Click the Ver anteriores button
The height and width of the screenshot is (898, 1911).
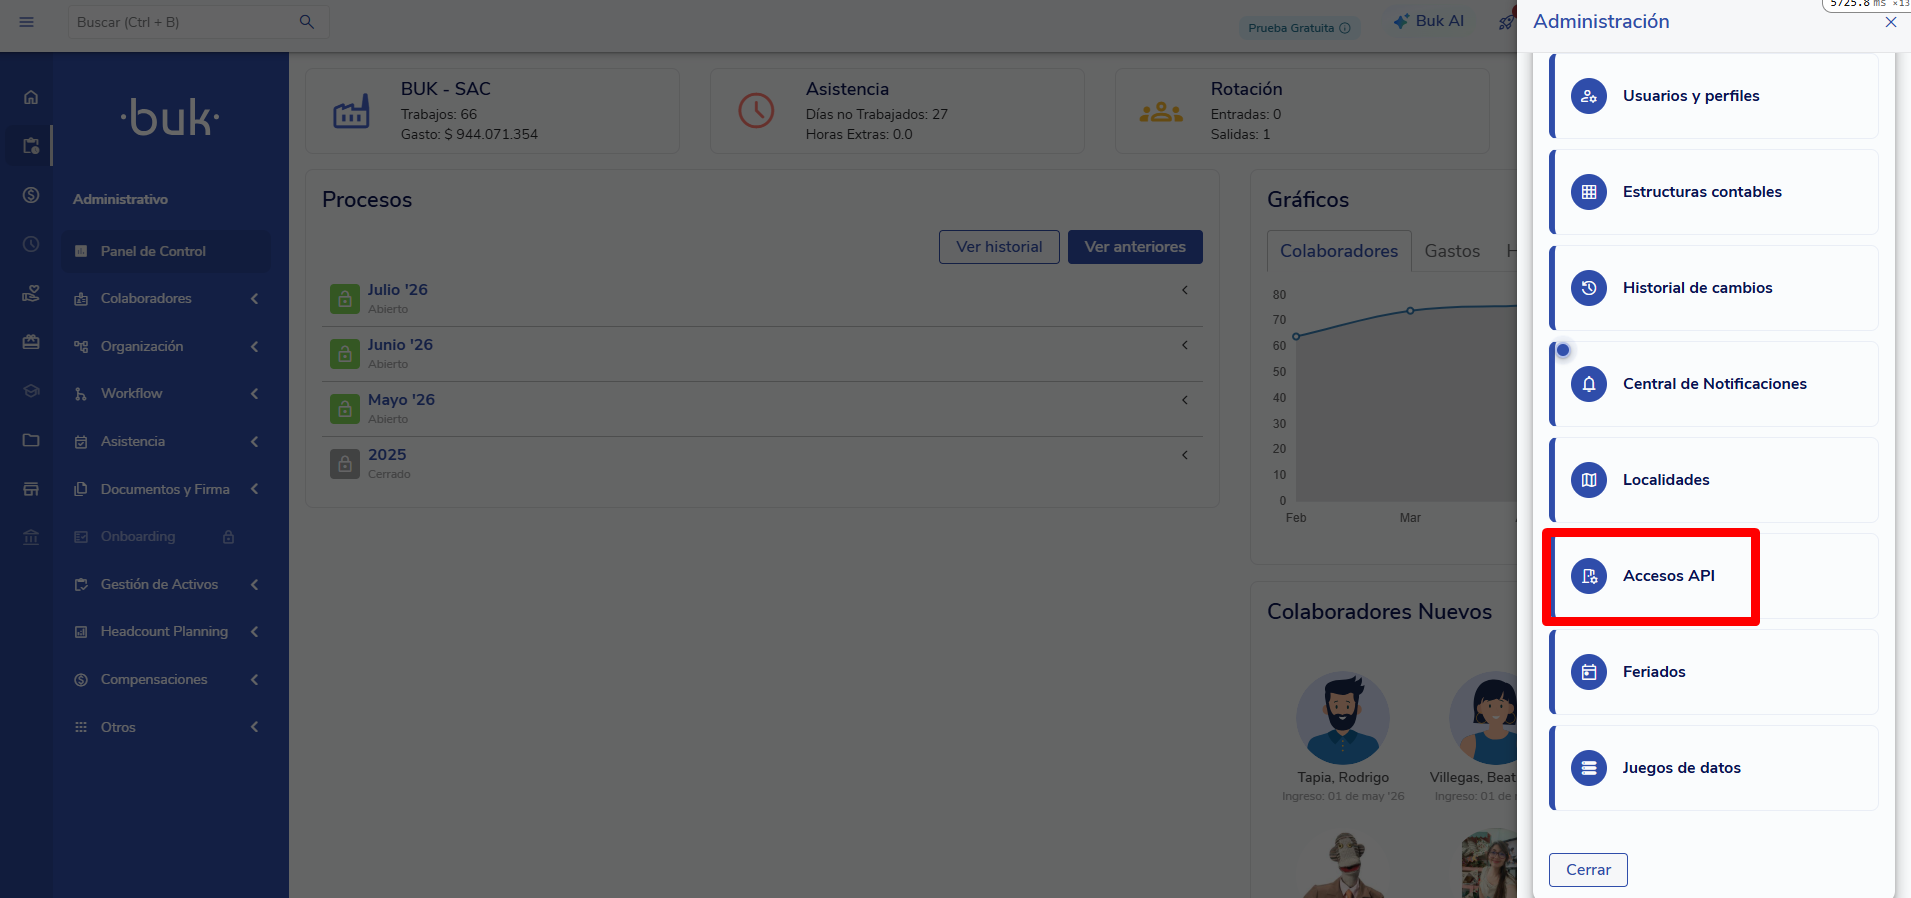click(1135, 247)
